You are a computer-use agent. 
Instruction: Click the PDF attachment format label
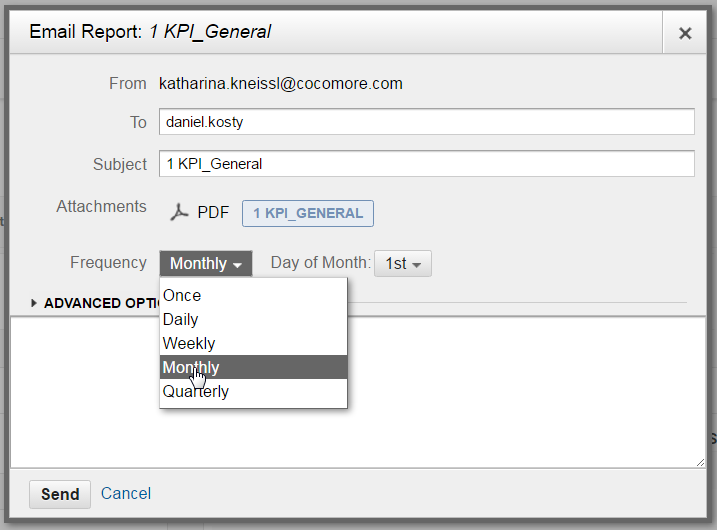pyautogui.click(x=213, y=213)
